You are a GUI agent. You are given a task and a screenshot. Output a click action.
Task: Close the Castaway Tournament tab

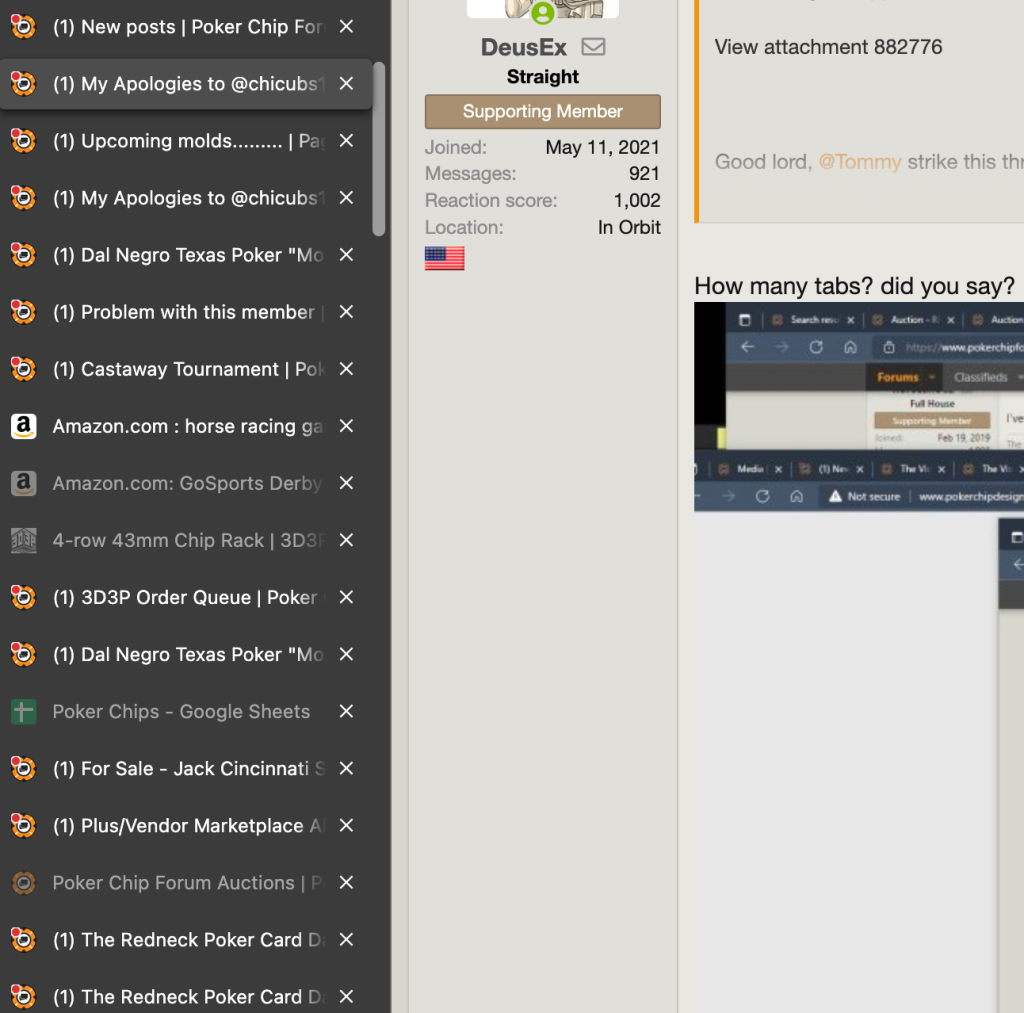[346, 369]
